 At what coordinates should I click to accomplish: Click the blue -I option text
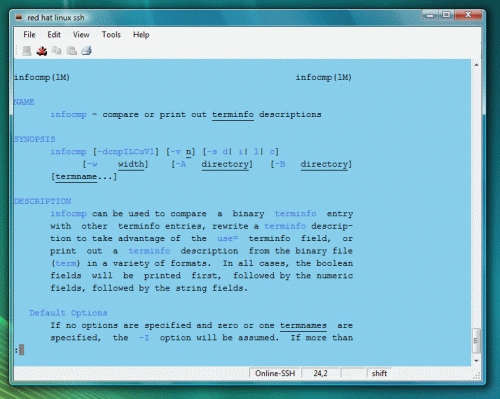pos(144,338)
